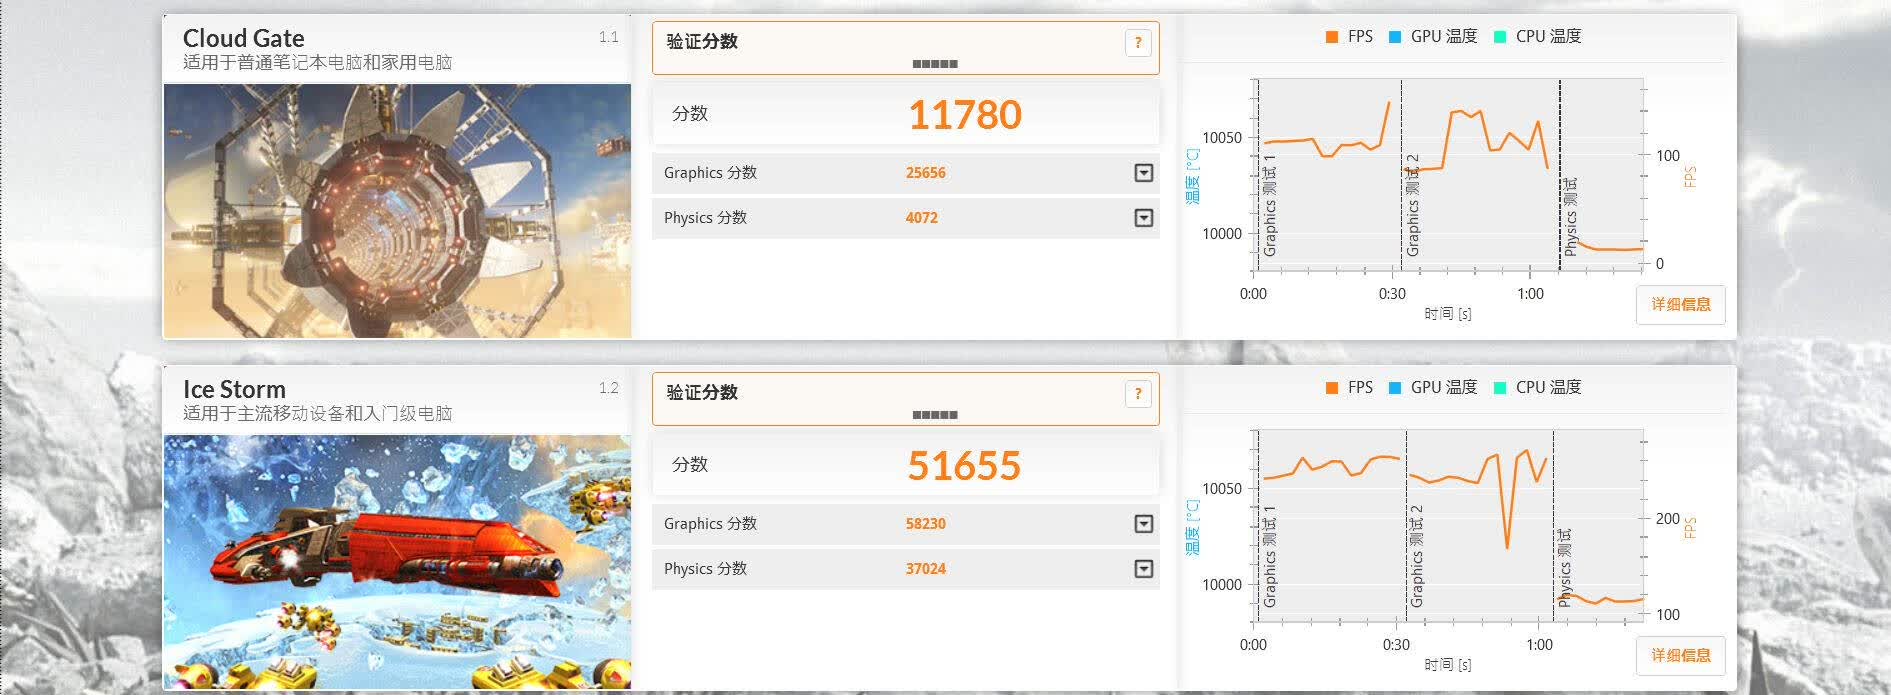Toggle FPS legend in Cloud Gate chart

point(1349,36)
